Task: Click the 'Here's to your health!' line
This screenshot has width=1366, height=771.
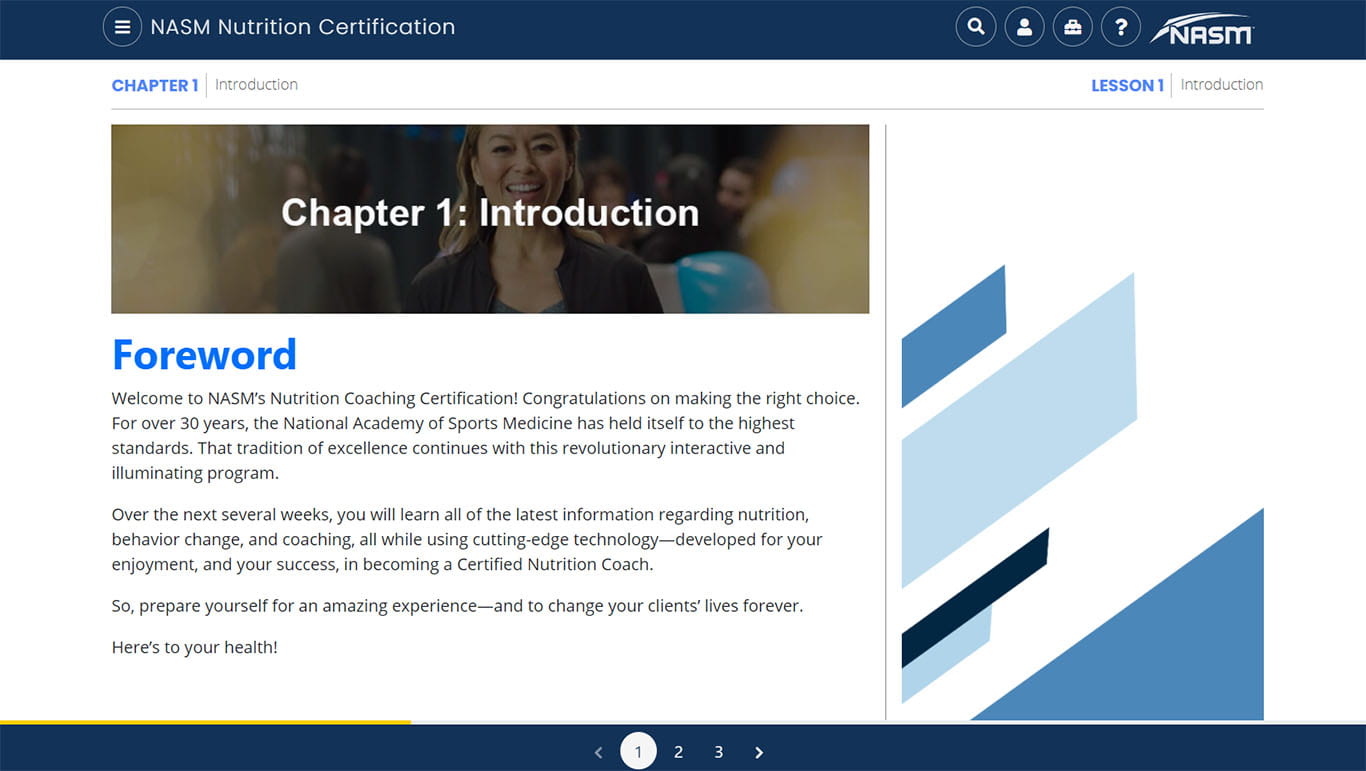Action: click(194, 647)
